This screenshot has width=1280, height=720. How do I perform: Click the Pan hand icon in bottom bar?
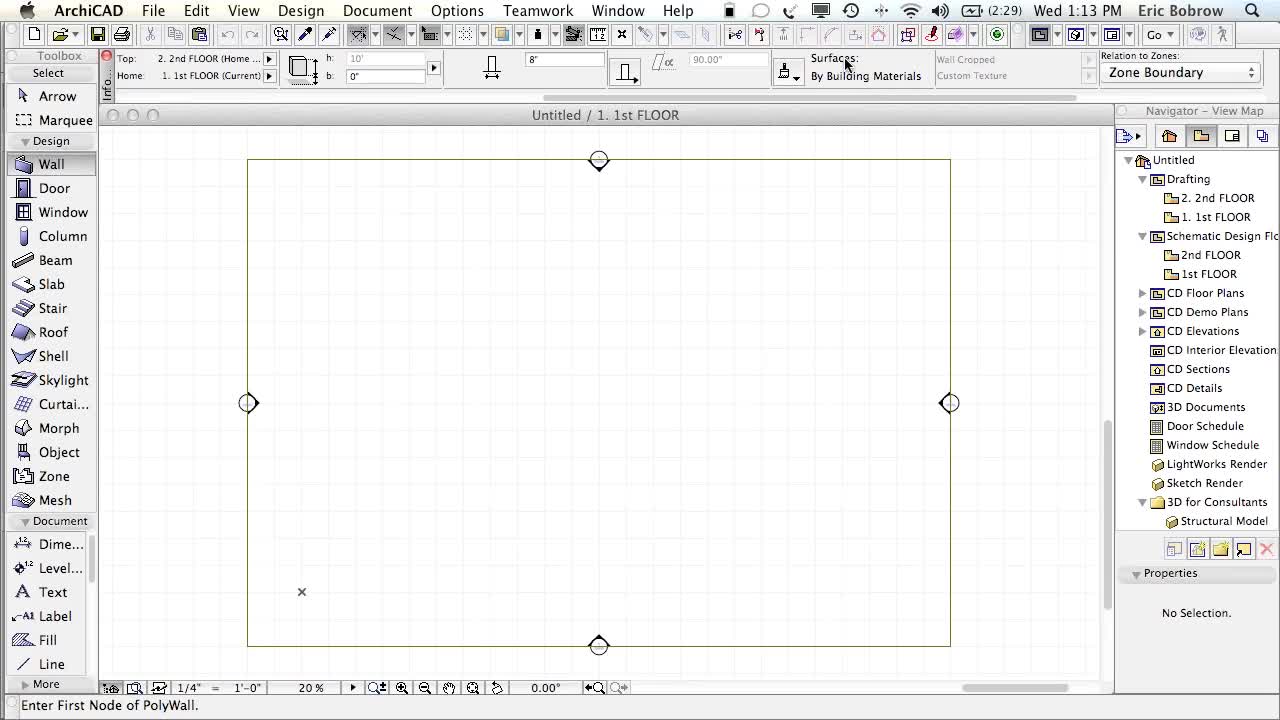[x=449, y=688]
